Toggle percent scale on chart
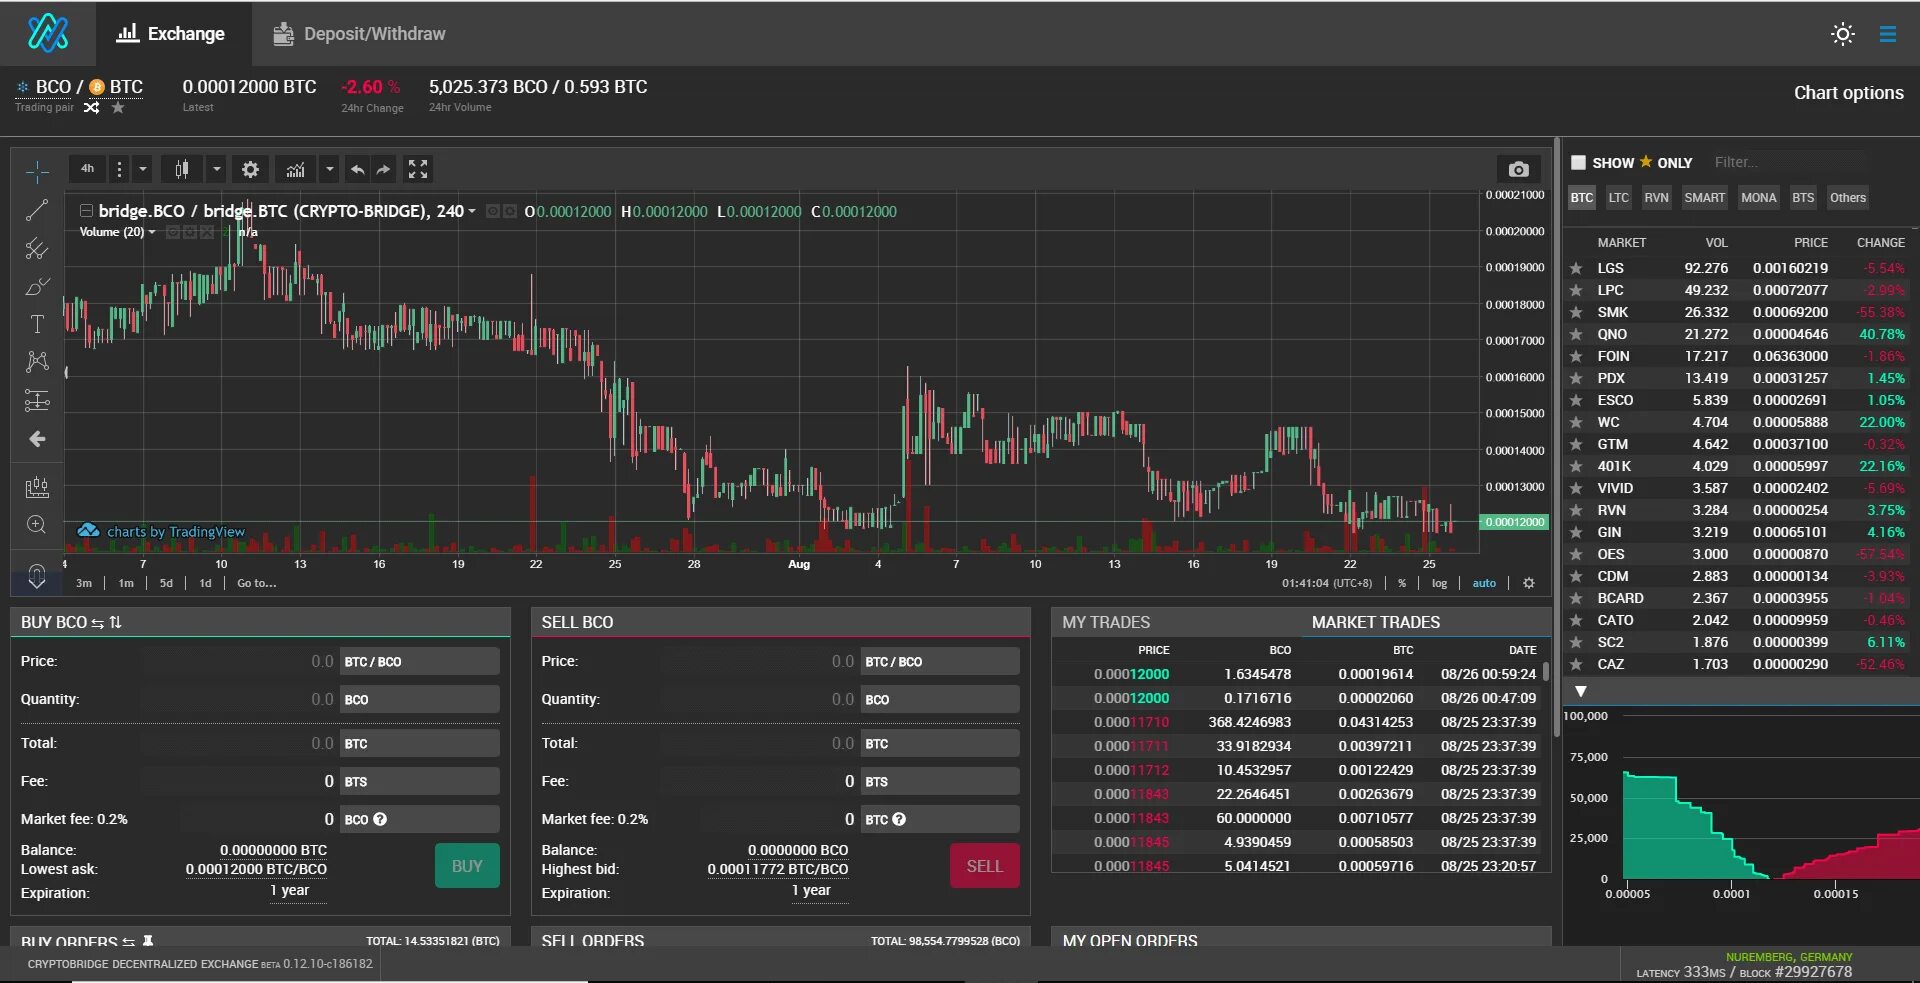 point(1402,583)
